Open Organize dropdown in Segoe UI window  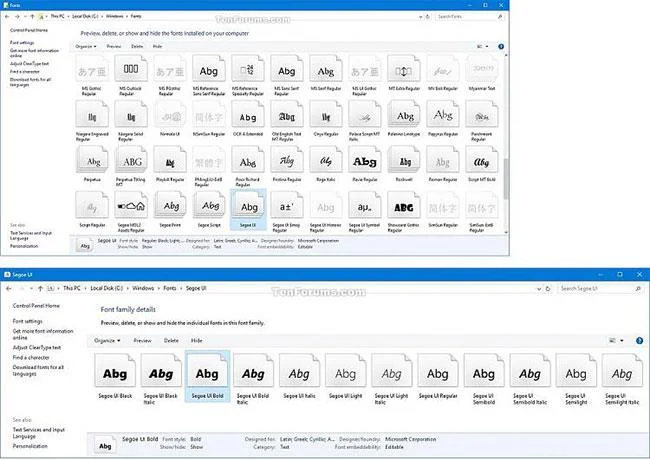click(x=107, y=341)
